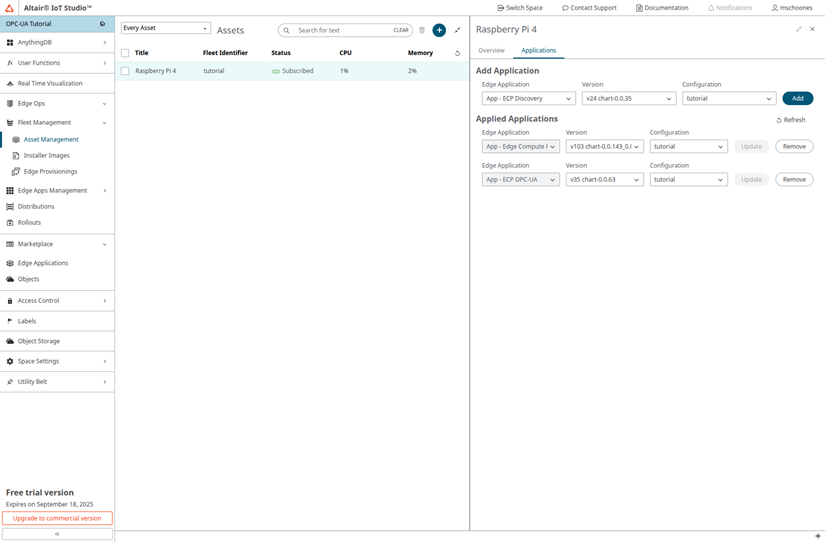Open the Version dropdown showing v103 chart-0.0.143

coord(605,147)
